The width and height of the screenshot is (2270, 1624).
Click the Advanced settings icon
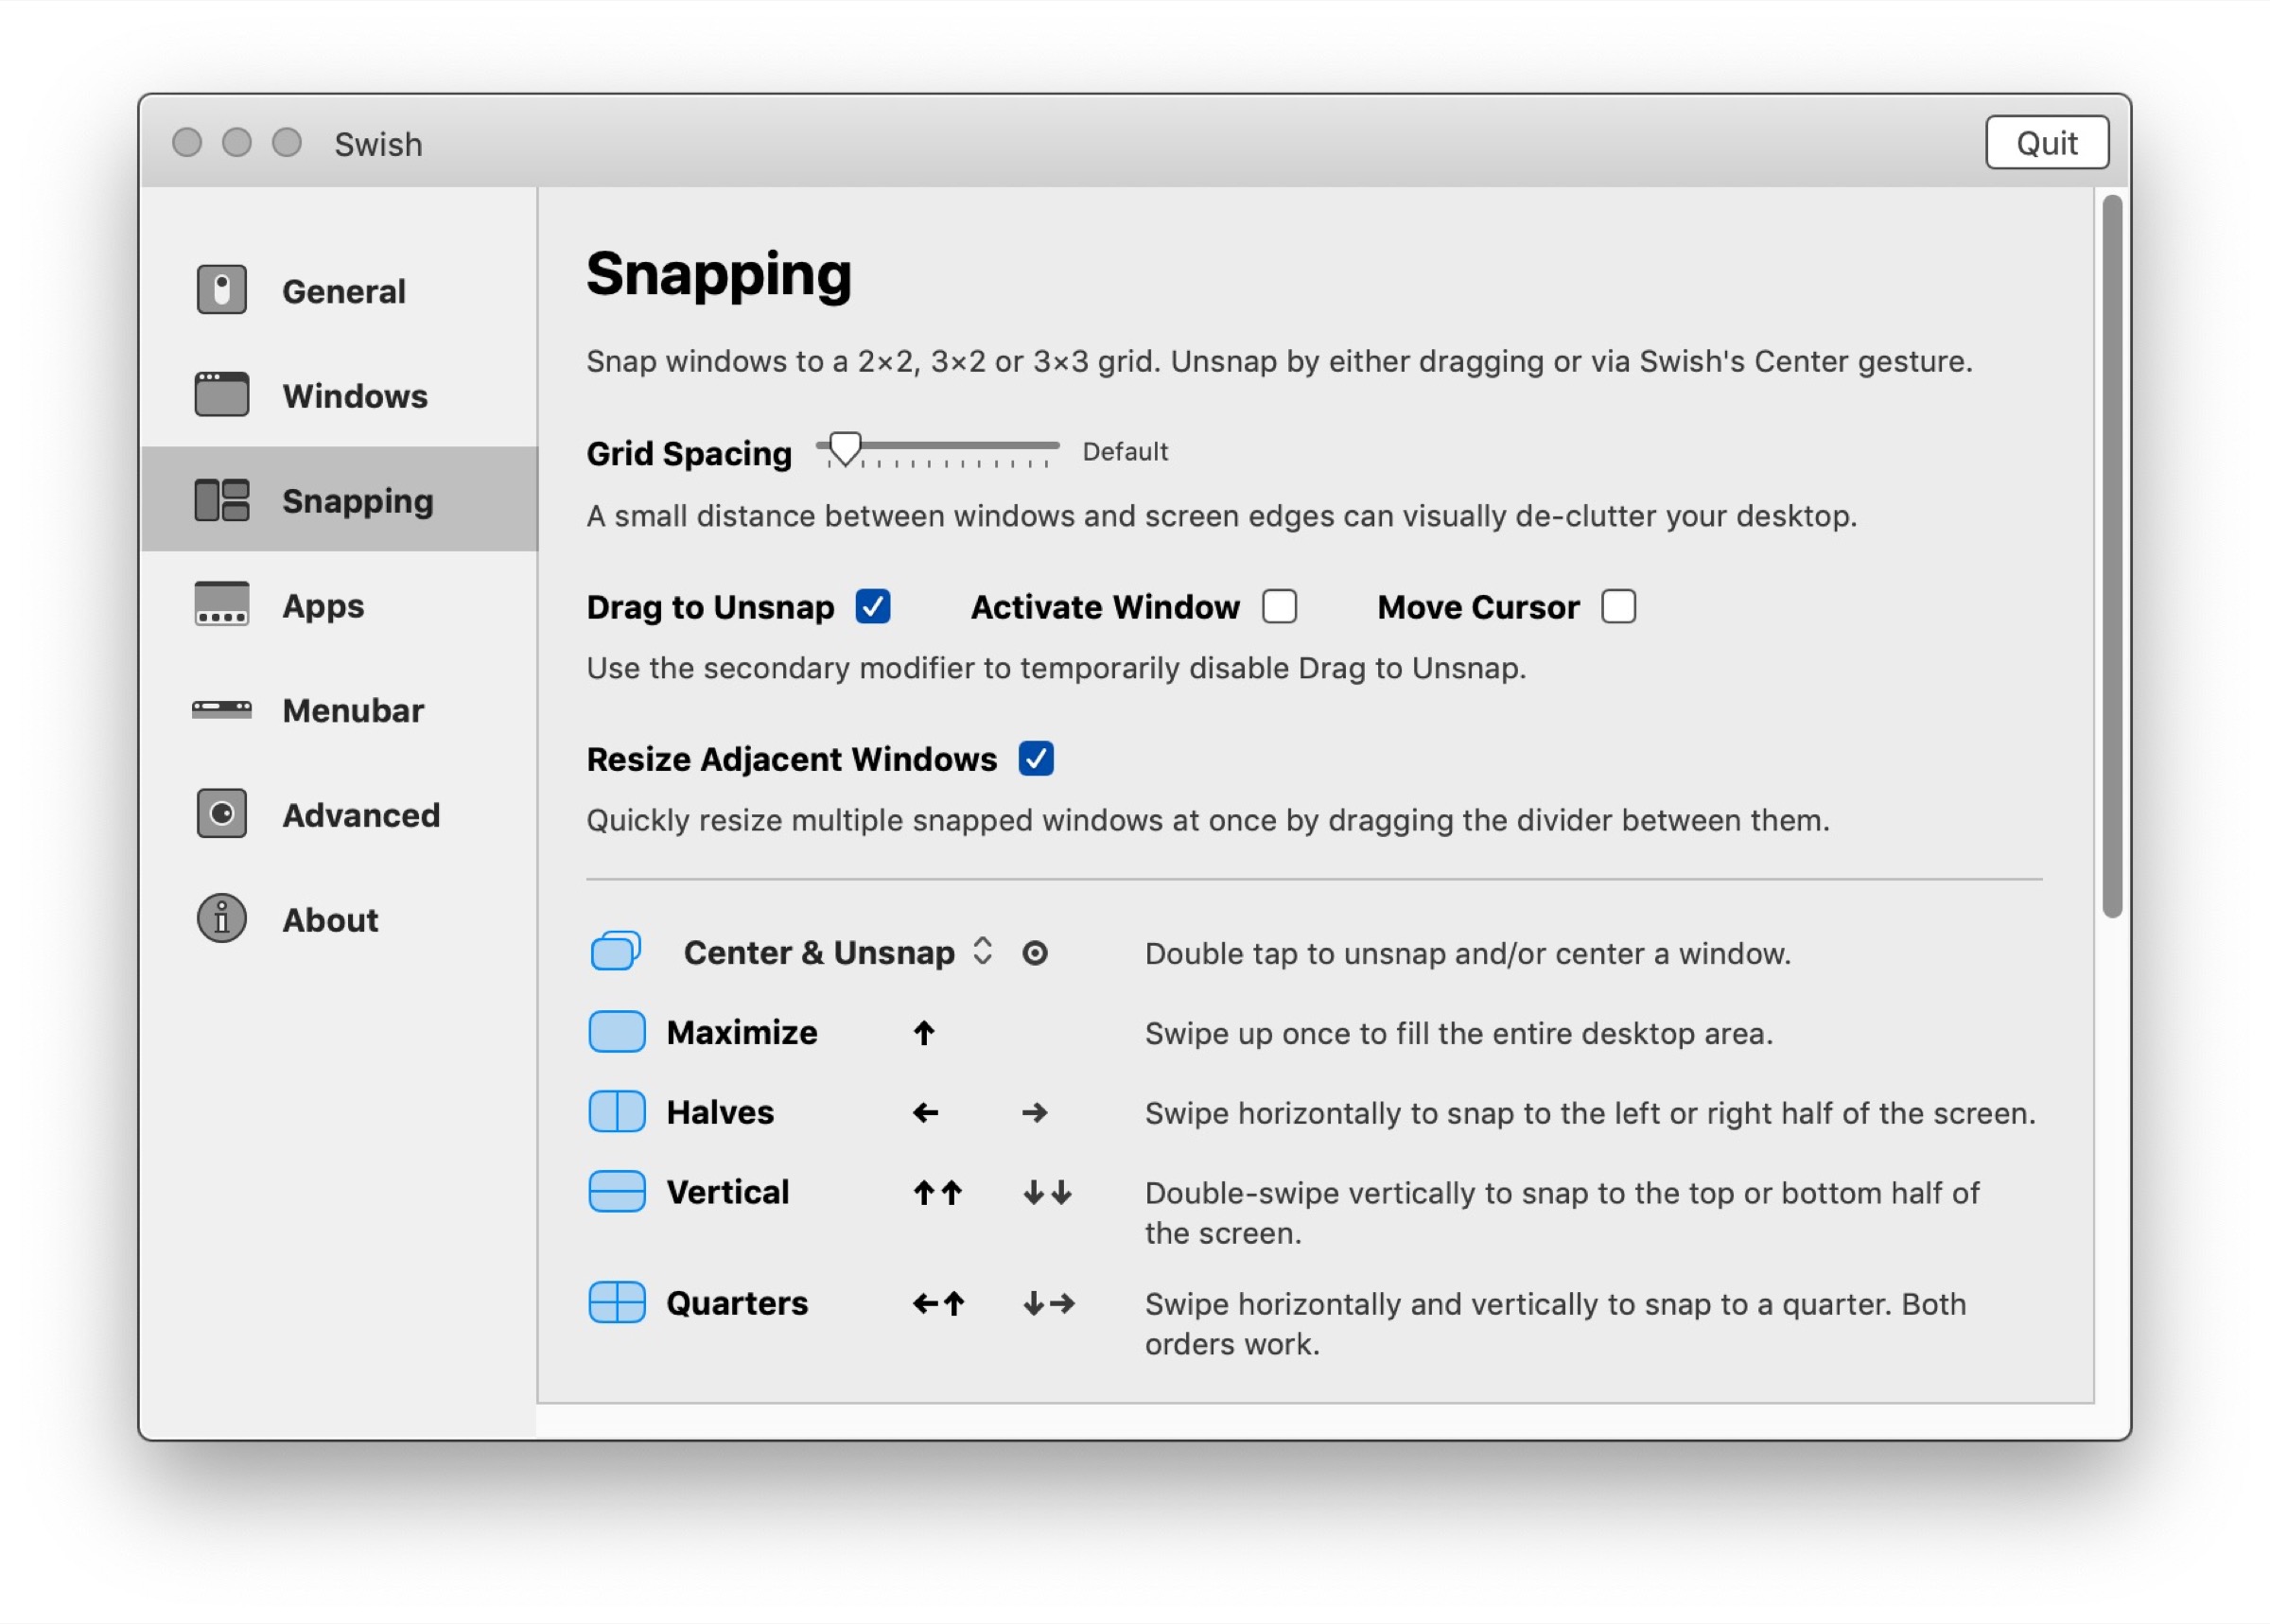click(221, 813)
